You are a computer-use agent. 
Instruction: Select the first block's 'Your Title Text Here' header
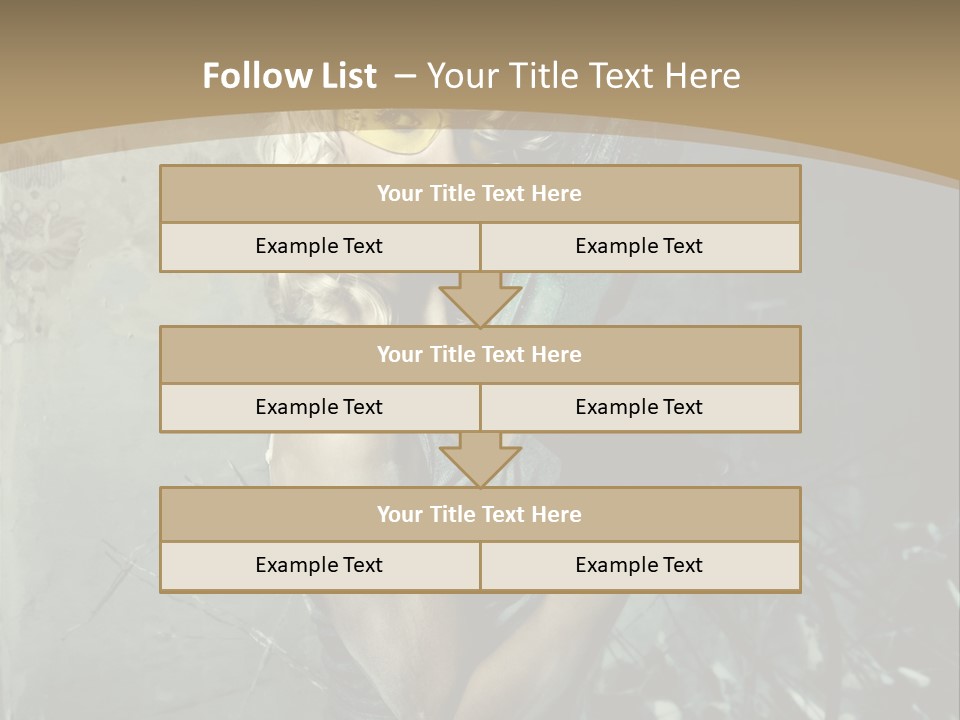tap(480, 193)
